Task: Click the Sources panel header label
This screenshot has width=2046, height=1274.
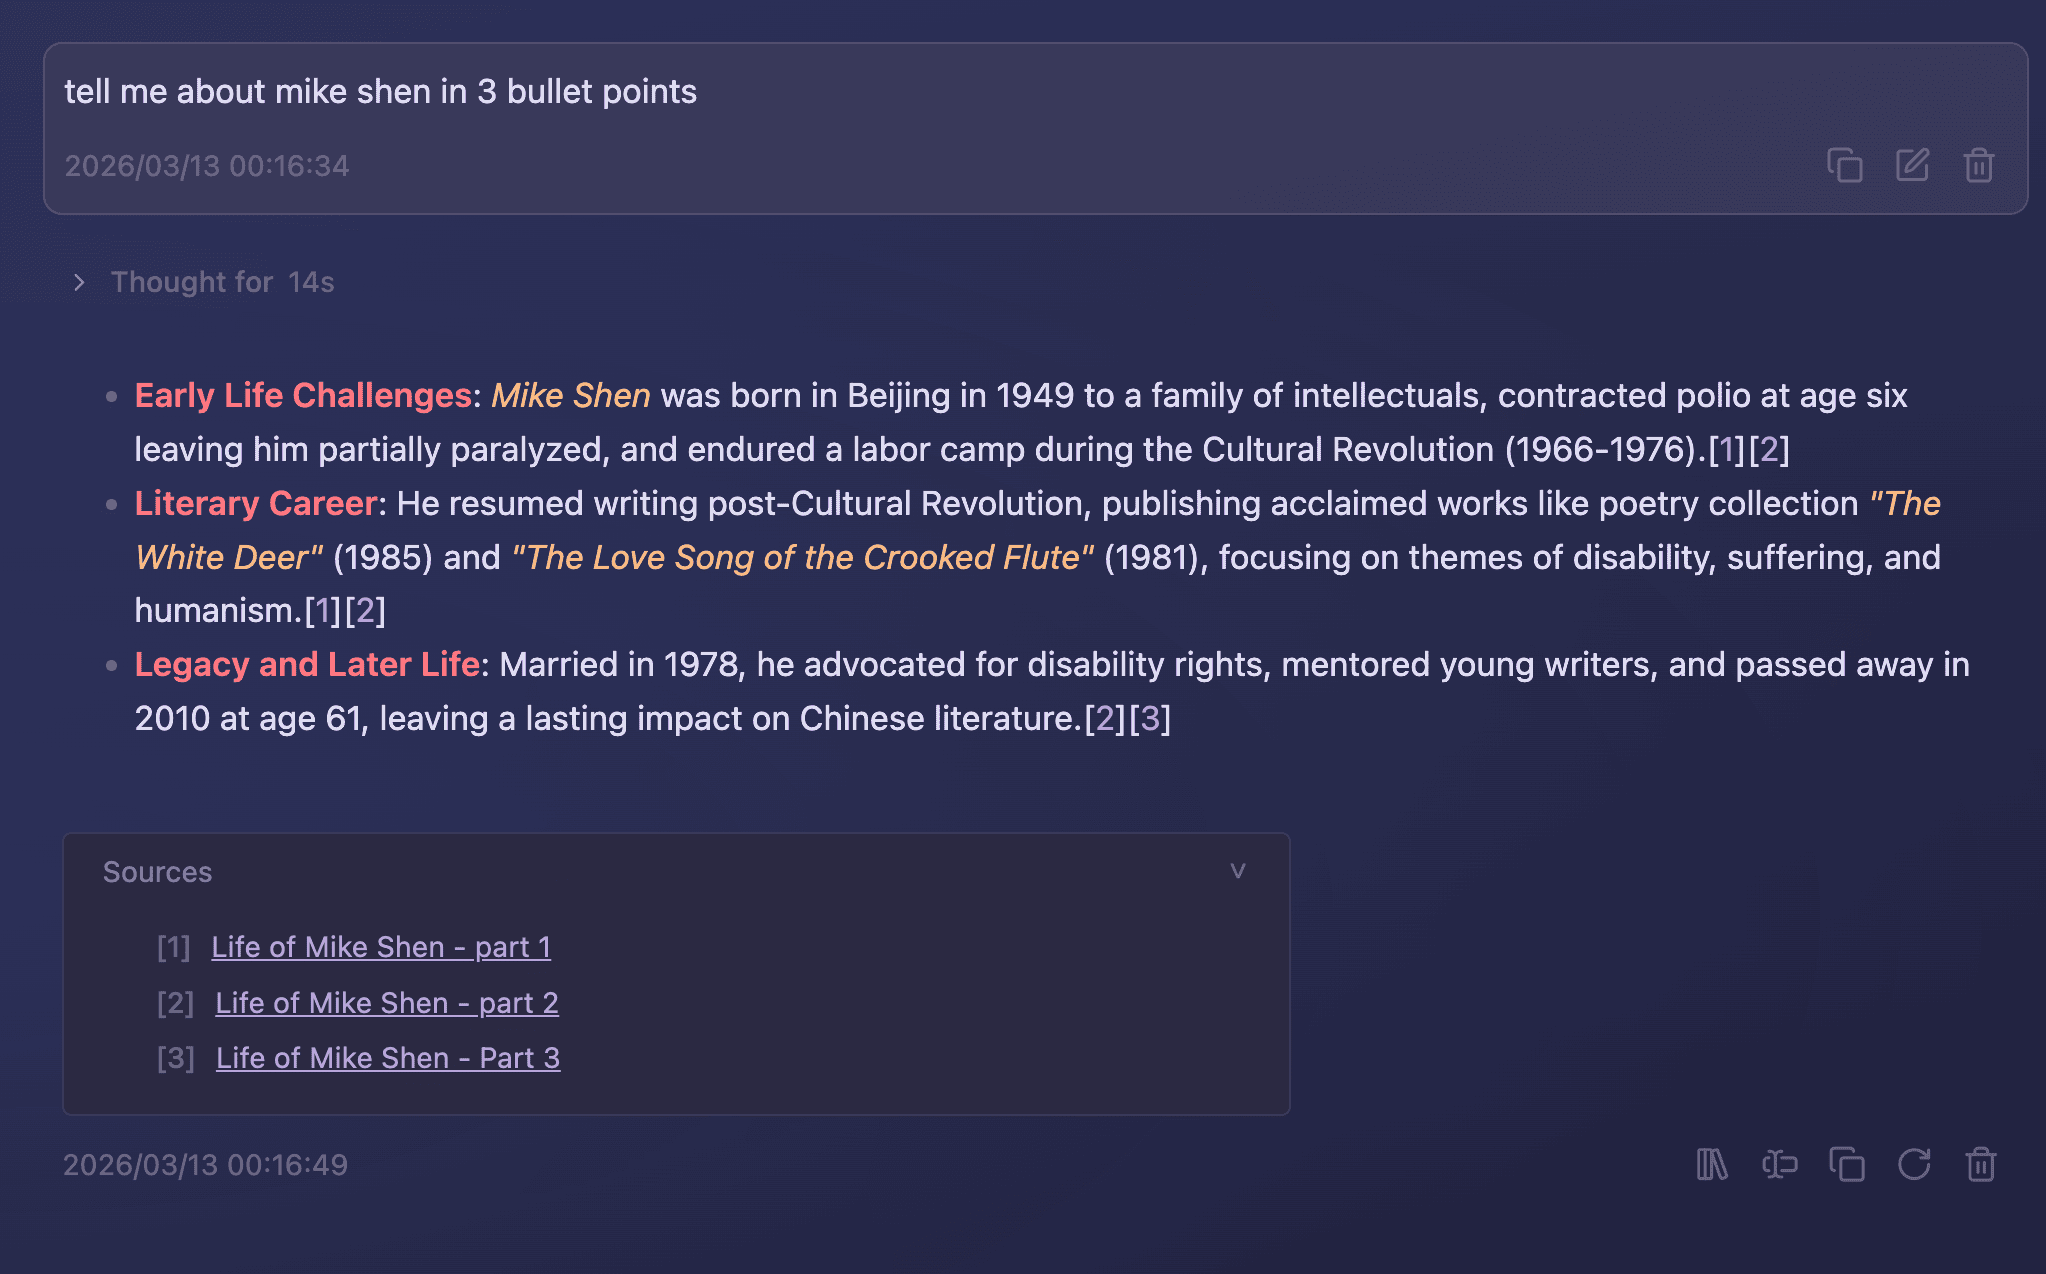Action: (156, 871)
